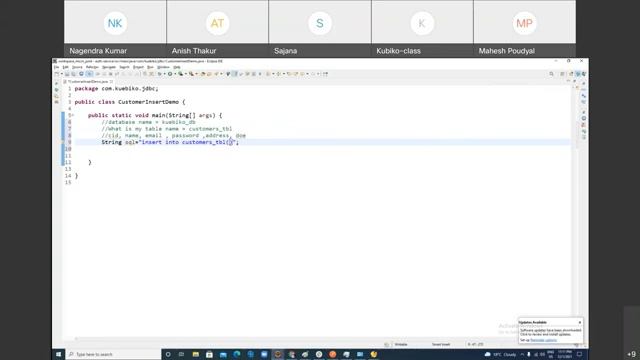The image size is (640, 360).
Task: Close the CustomerInsertDemo.java editor tab
Action: [111, 82]
